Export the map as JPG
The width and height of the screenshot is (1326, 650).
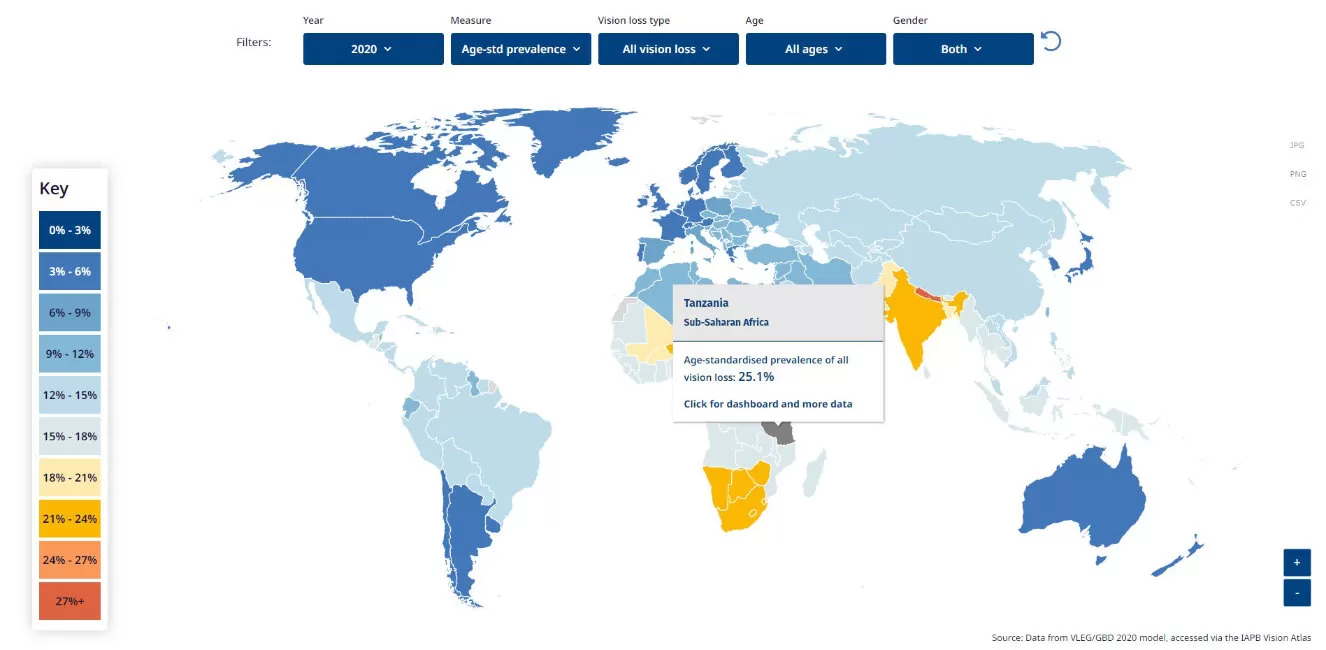coord(1297,145)
